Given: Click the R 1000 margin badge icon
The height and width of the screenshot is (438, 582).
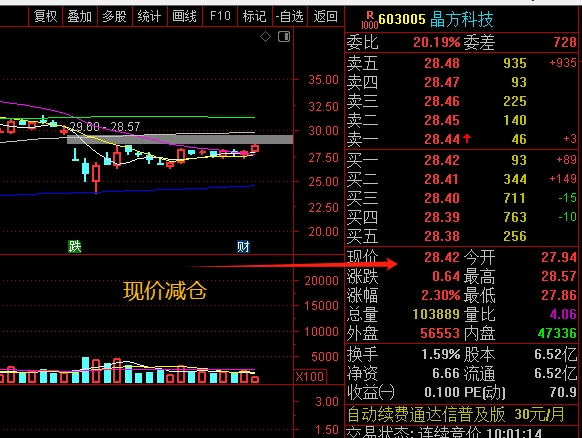Looking at the screenshot, I should pos(370,20).
